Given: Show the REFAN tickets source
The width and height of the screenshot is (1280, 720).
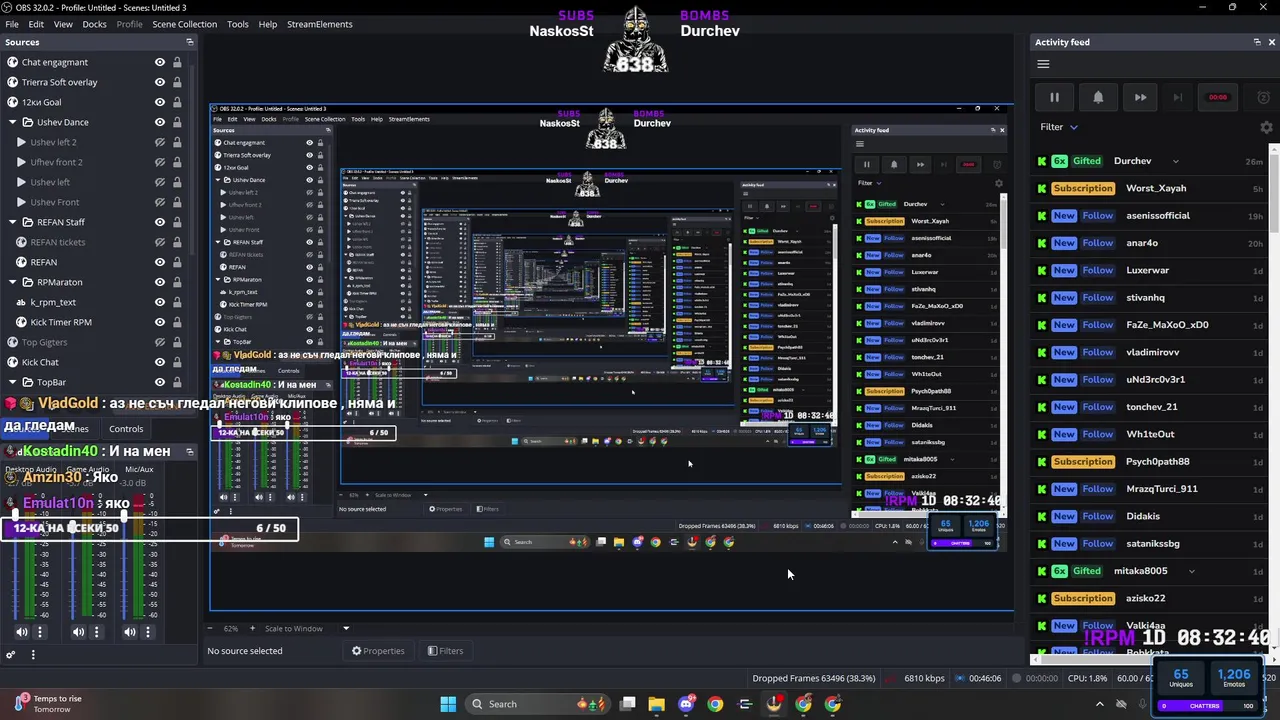Looking at the screenshot, I should coord(159,242).
